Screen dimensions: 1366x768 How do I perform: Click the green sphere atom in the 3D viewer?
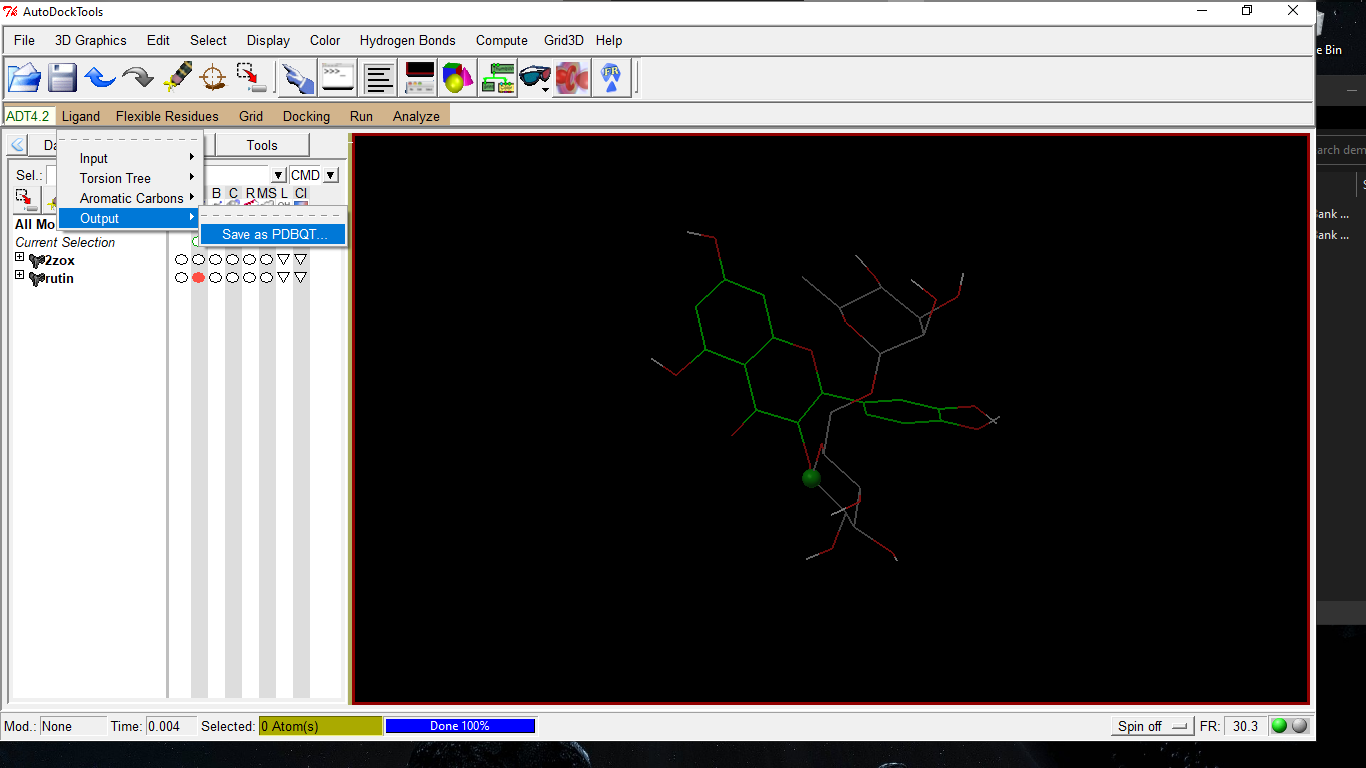(811, 478)
